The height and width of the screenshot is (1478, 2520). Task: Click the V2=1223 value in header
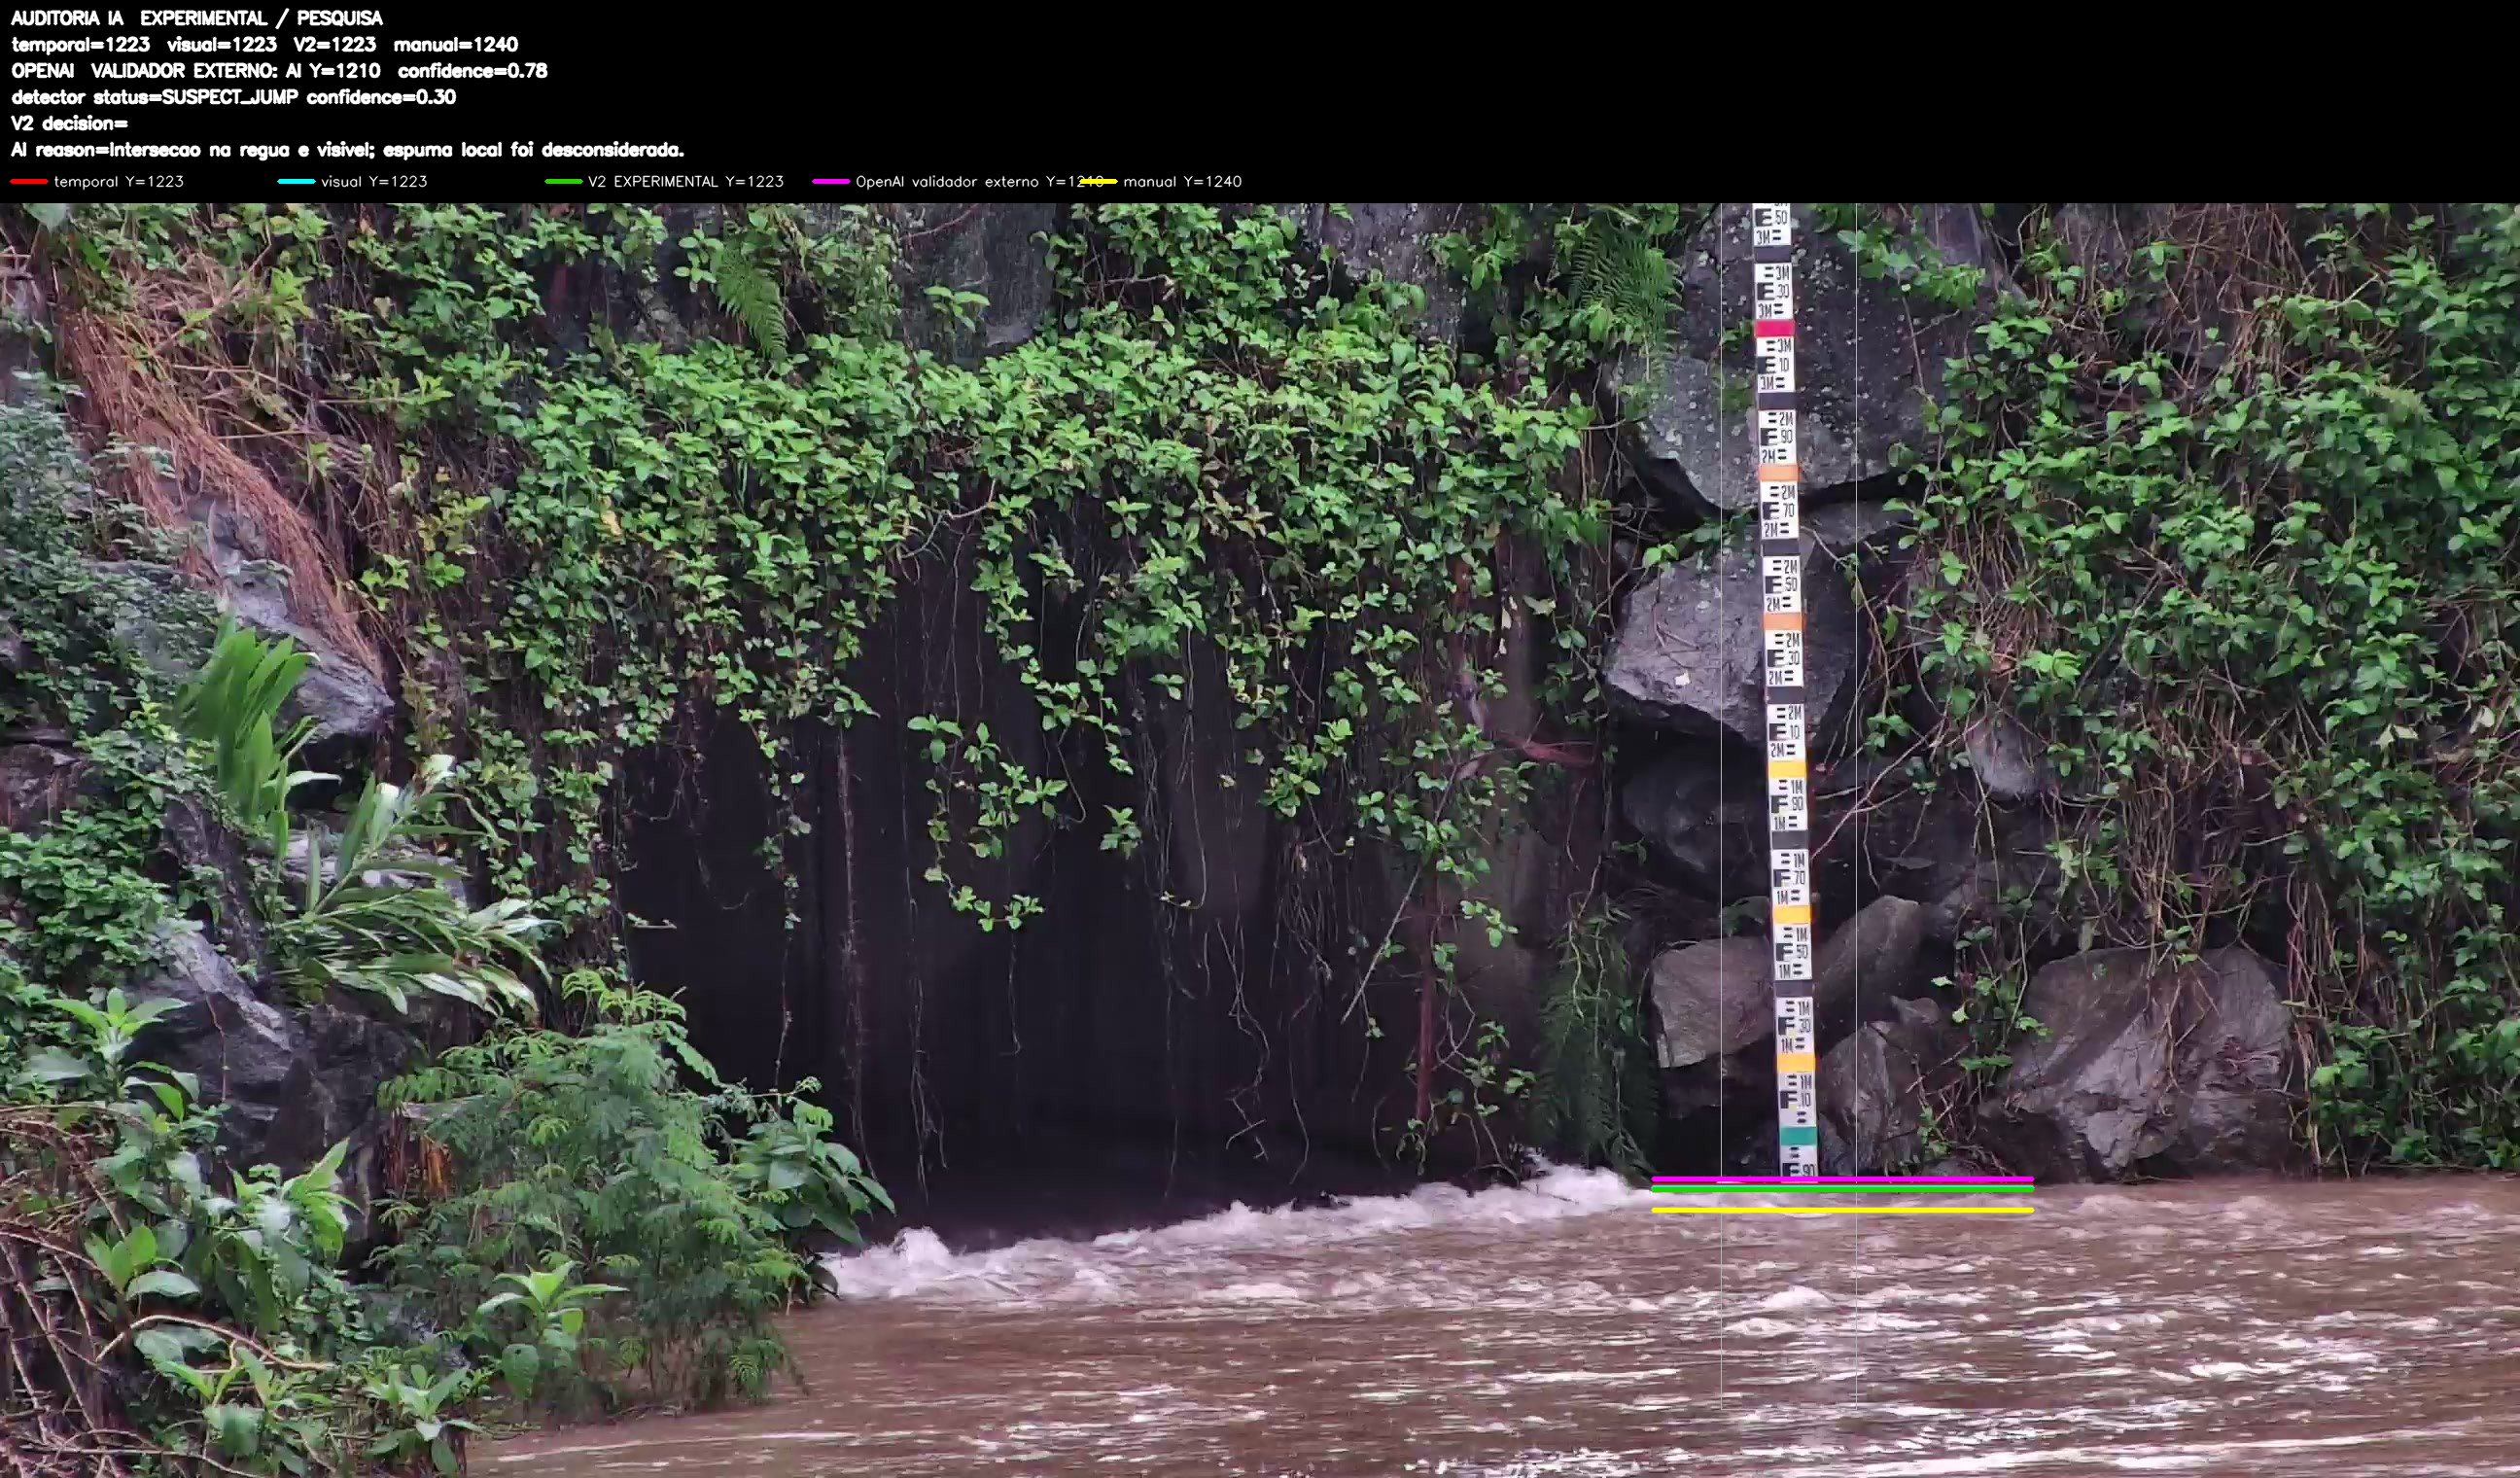pos(335,44)
